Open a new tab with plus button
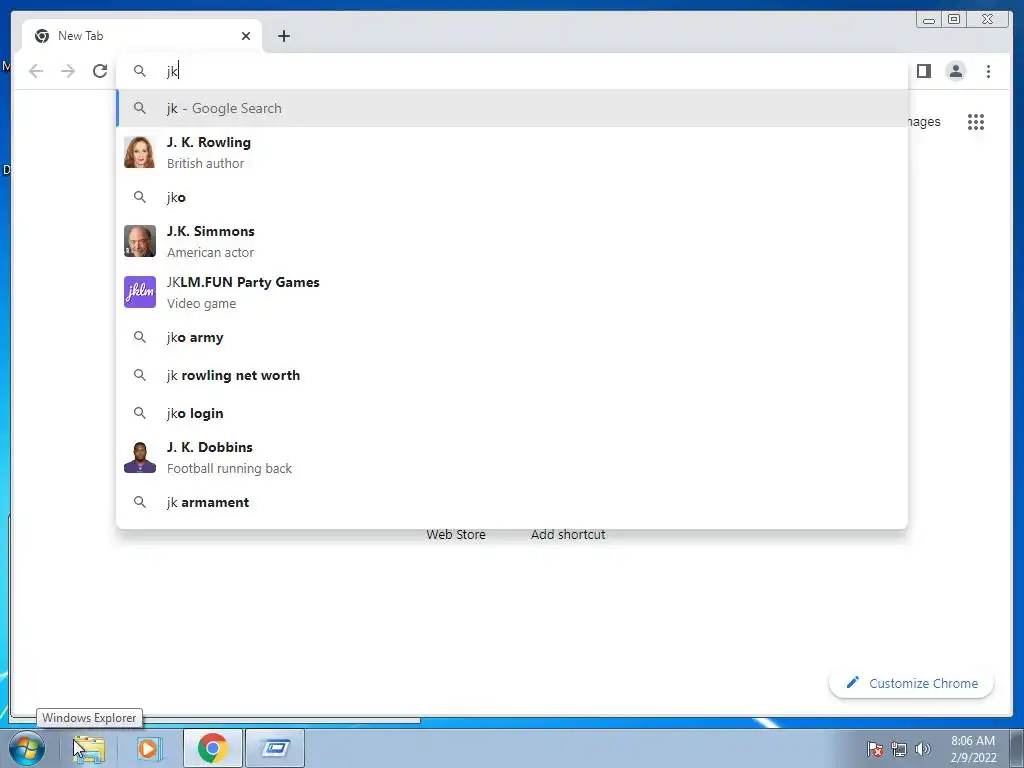1024x768 pixels. click(x=283, y=36)
